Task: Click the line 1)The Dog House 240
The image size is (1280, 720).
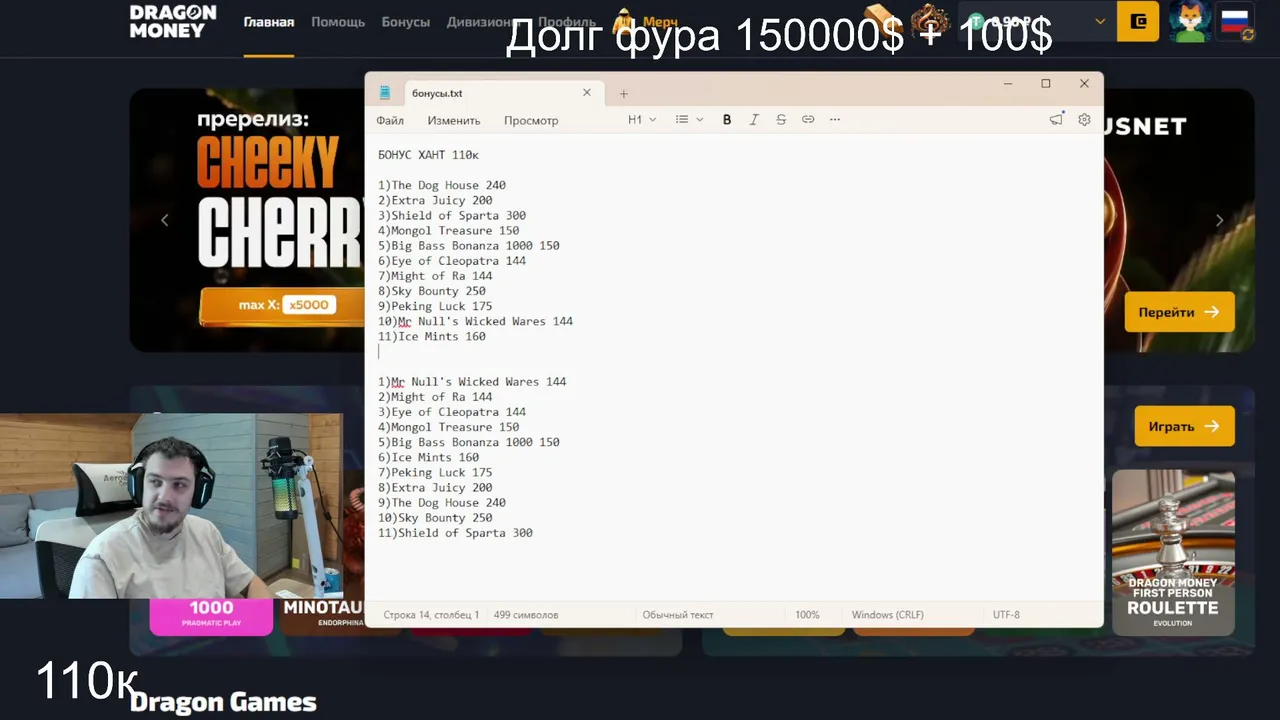Action: (x=442, y=185)
